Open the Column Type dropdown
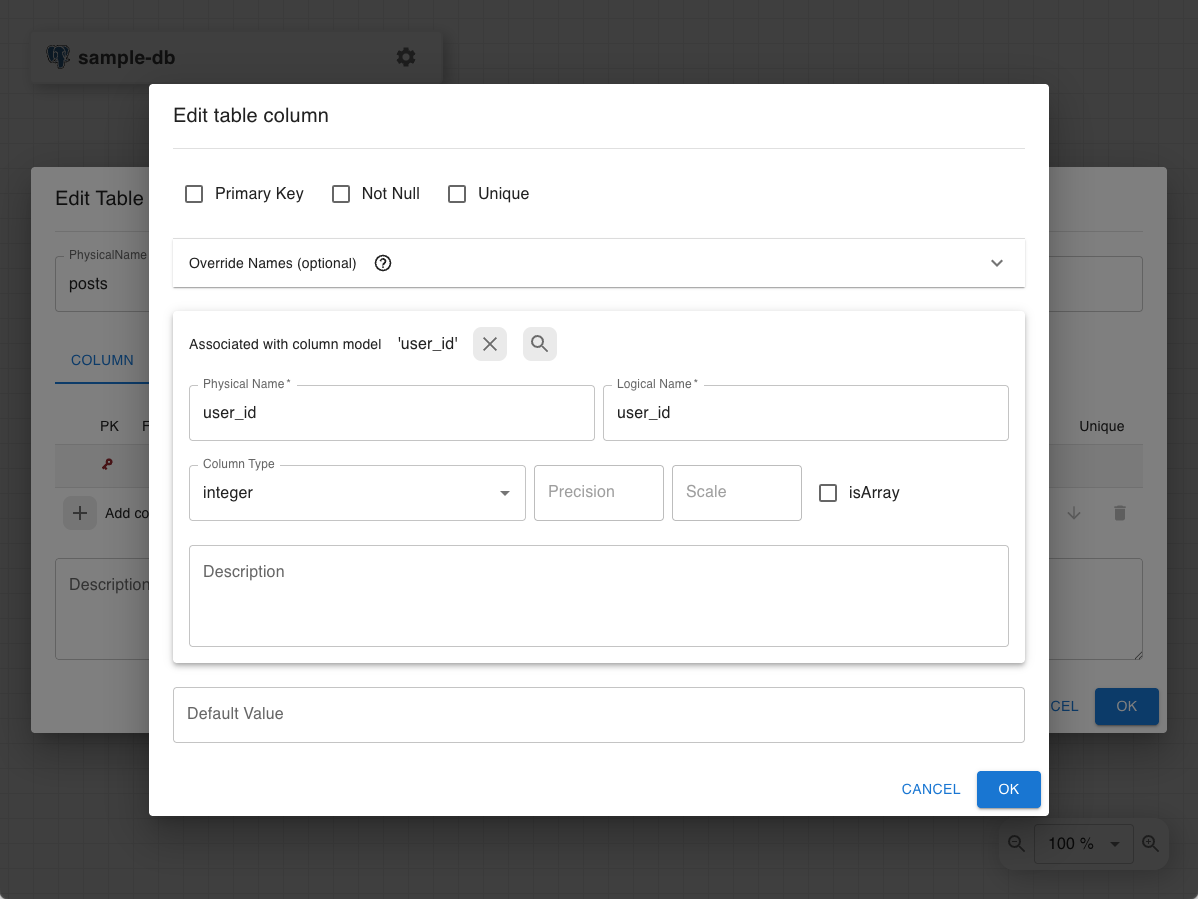 (357, 493)
